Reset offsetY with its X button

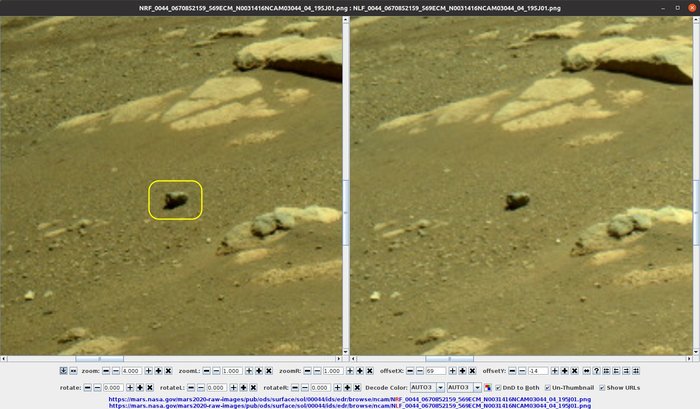(x=575, y=371)
